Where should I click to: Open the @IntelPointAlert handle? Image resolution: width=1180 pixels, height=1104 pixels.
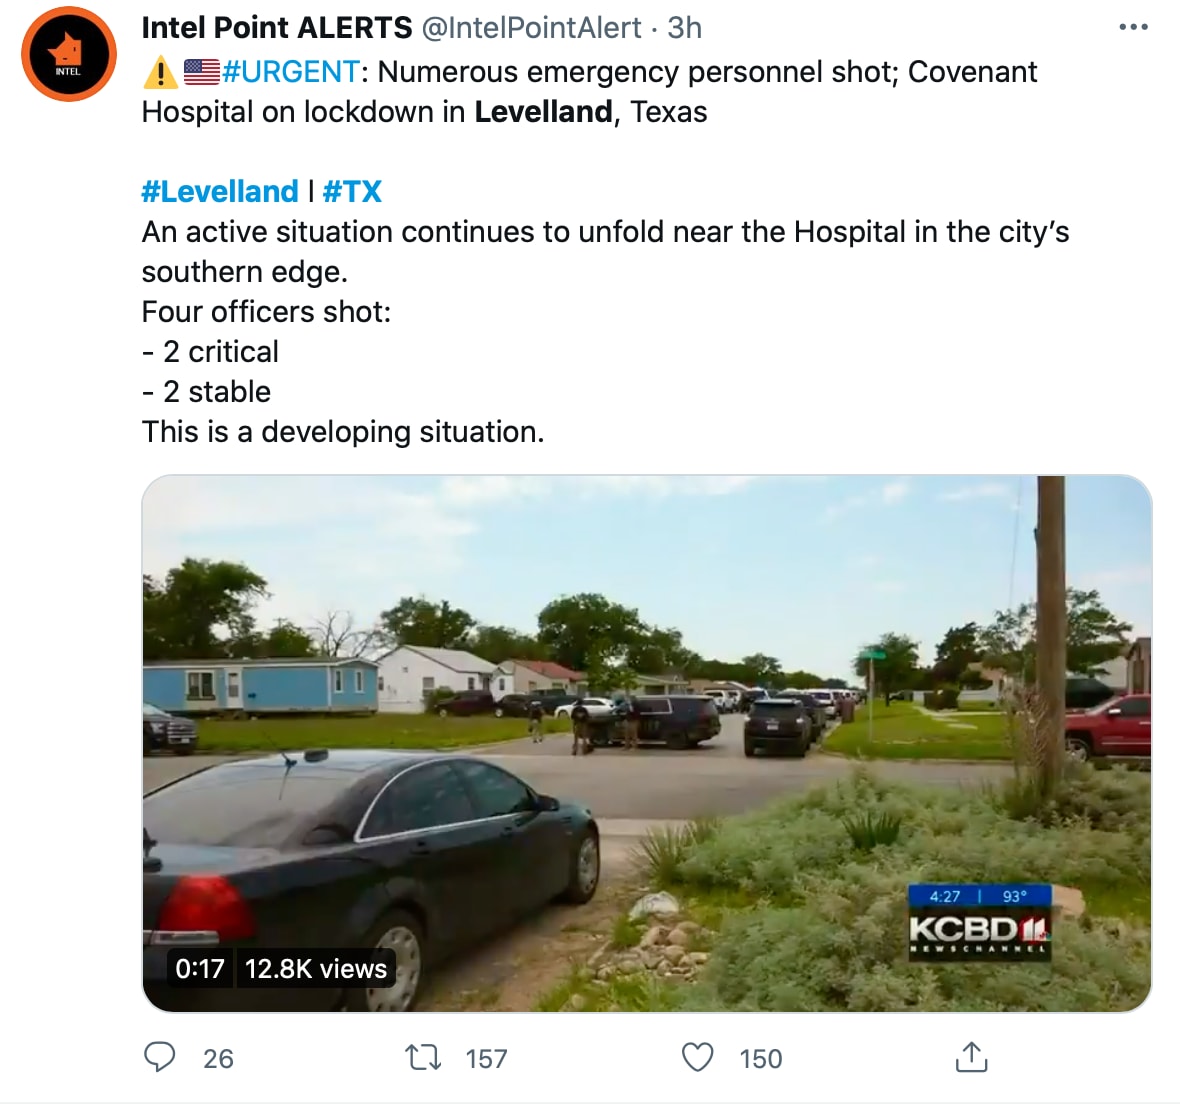tap(531, 28)
